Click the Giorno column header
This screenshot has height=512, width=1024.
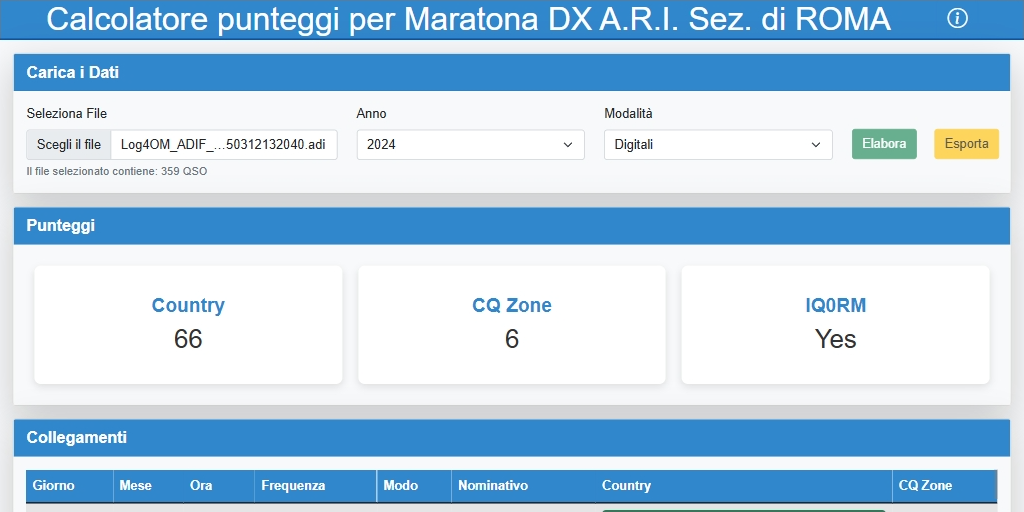69,486
